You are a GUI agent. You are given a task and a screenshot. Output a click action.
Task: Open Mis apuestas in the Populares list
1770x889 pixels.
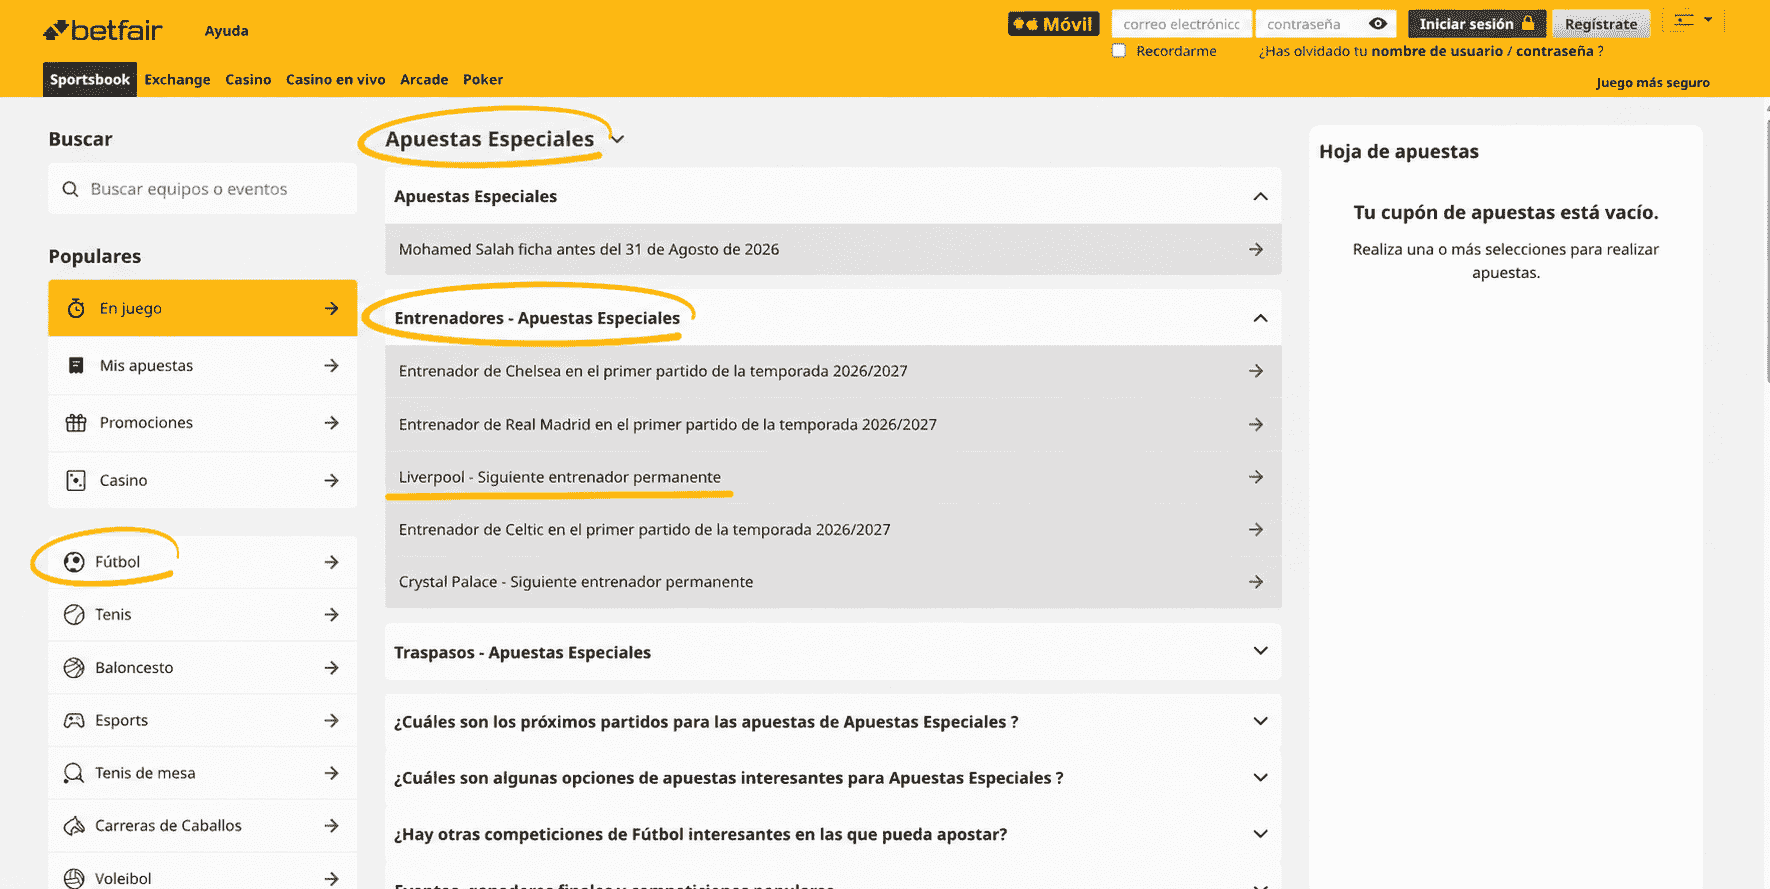(x=202, y=366)
